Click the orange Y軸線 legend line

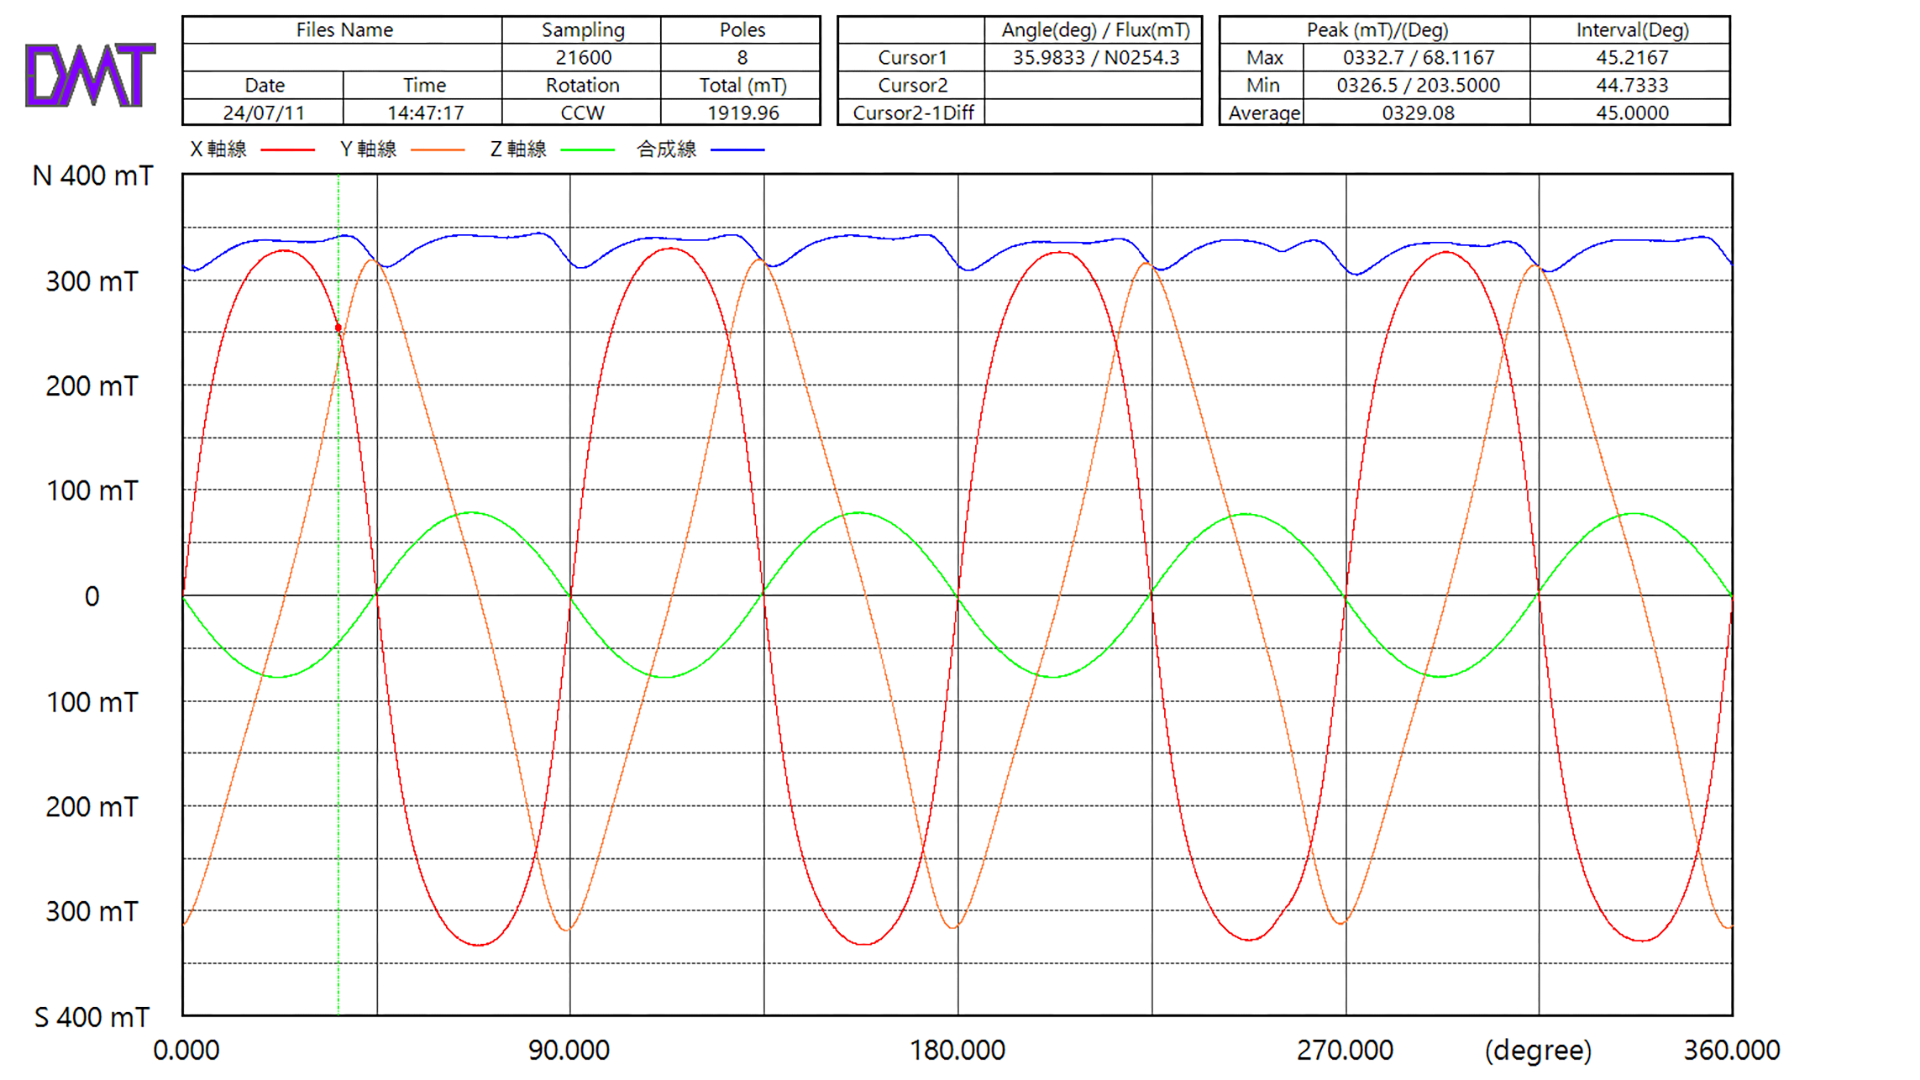(x=437, y=150)
